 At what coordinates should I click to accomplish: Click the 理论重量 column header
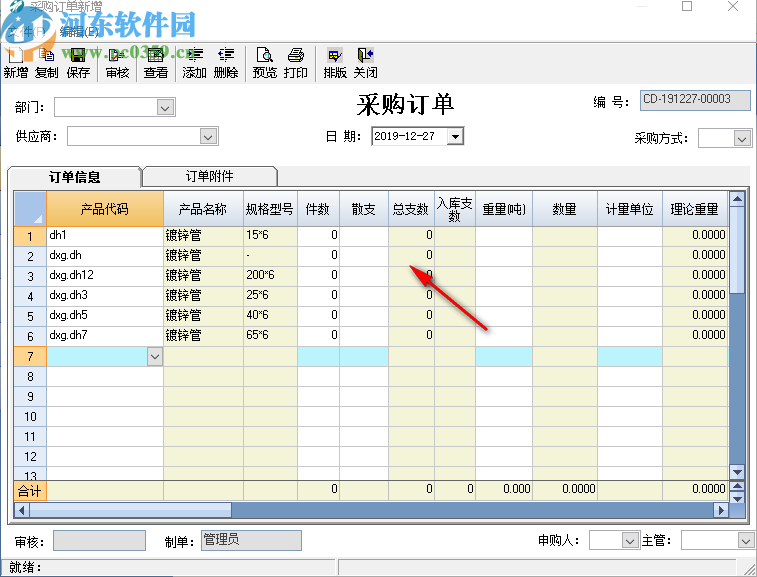tap(695, 209)
